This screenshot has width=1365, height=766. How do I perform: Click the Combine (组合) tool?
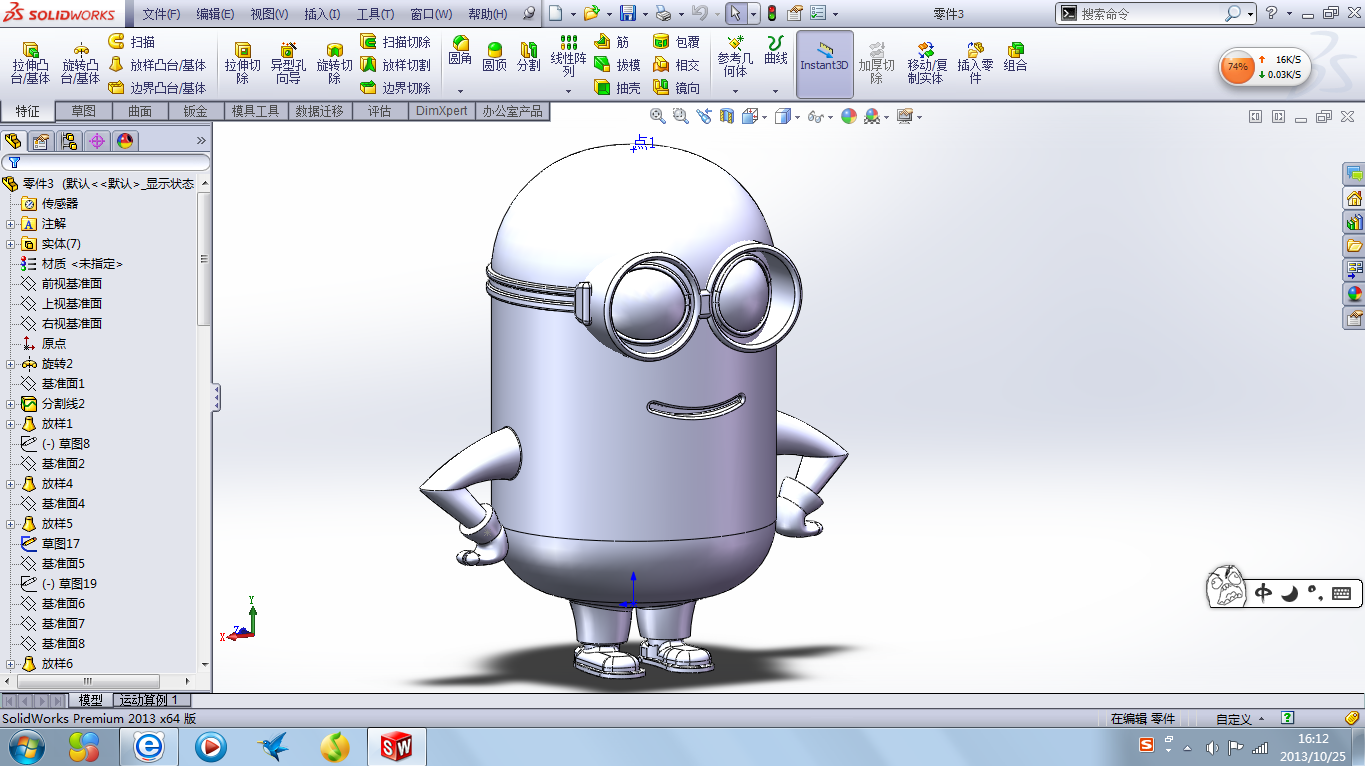coord(1015,57)
